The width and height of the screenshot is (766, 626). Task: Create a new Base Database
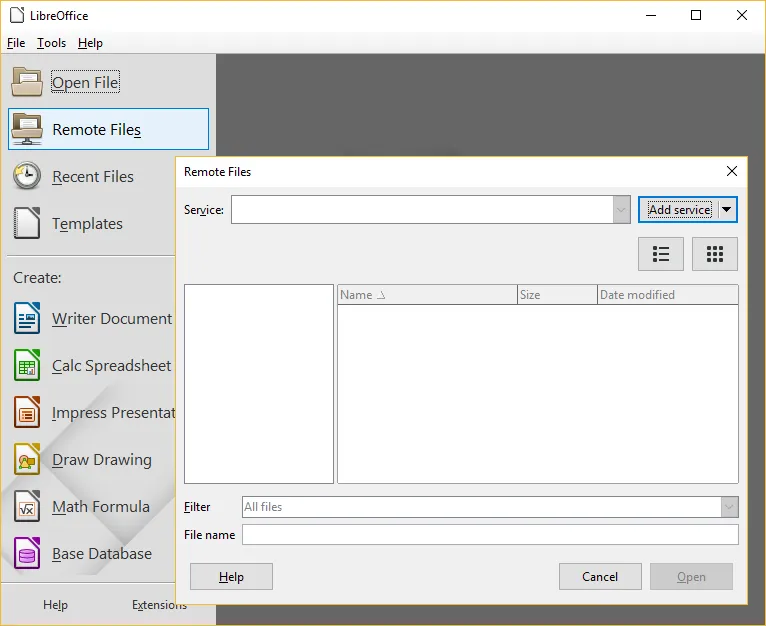pyautogui.click(x=102, y=554)
